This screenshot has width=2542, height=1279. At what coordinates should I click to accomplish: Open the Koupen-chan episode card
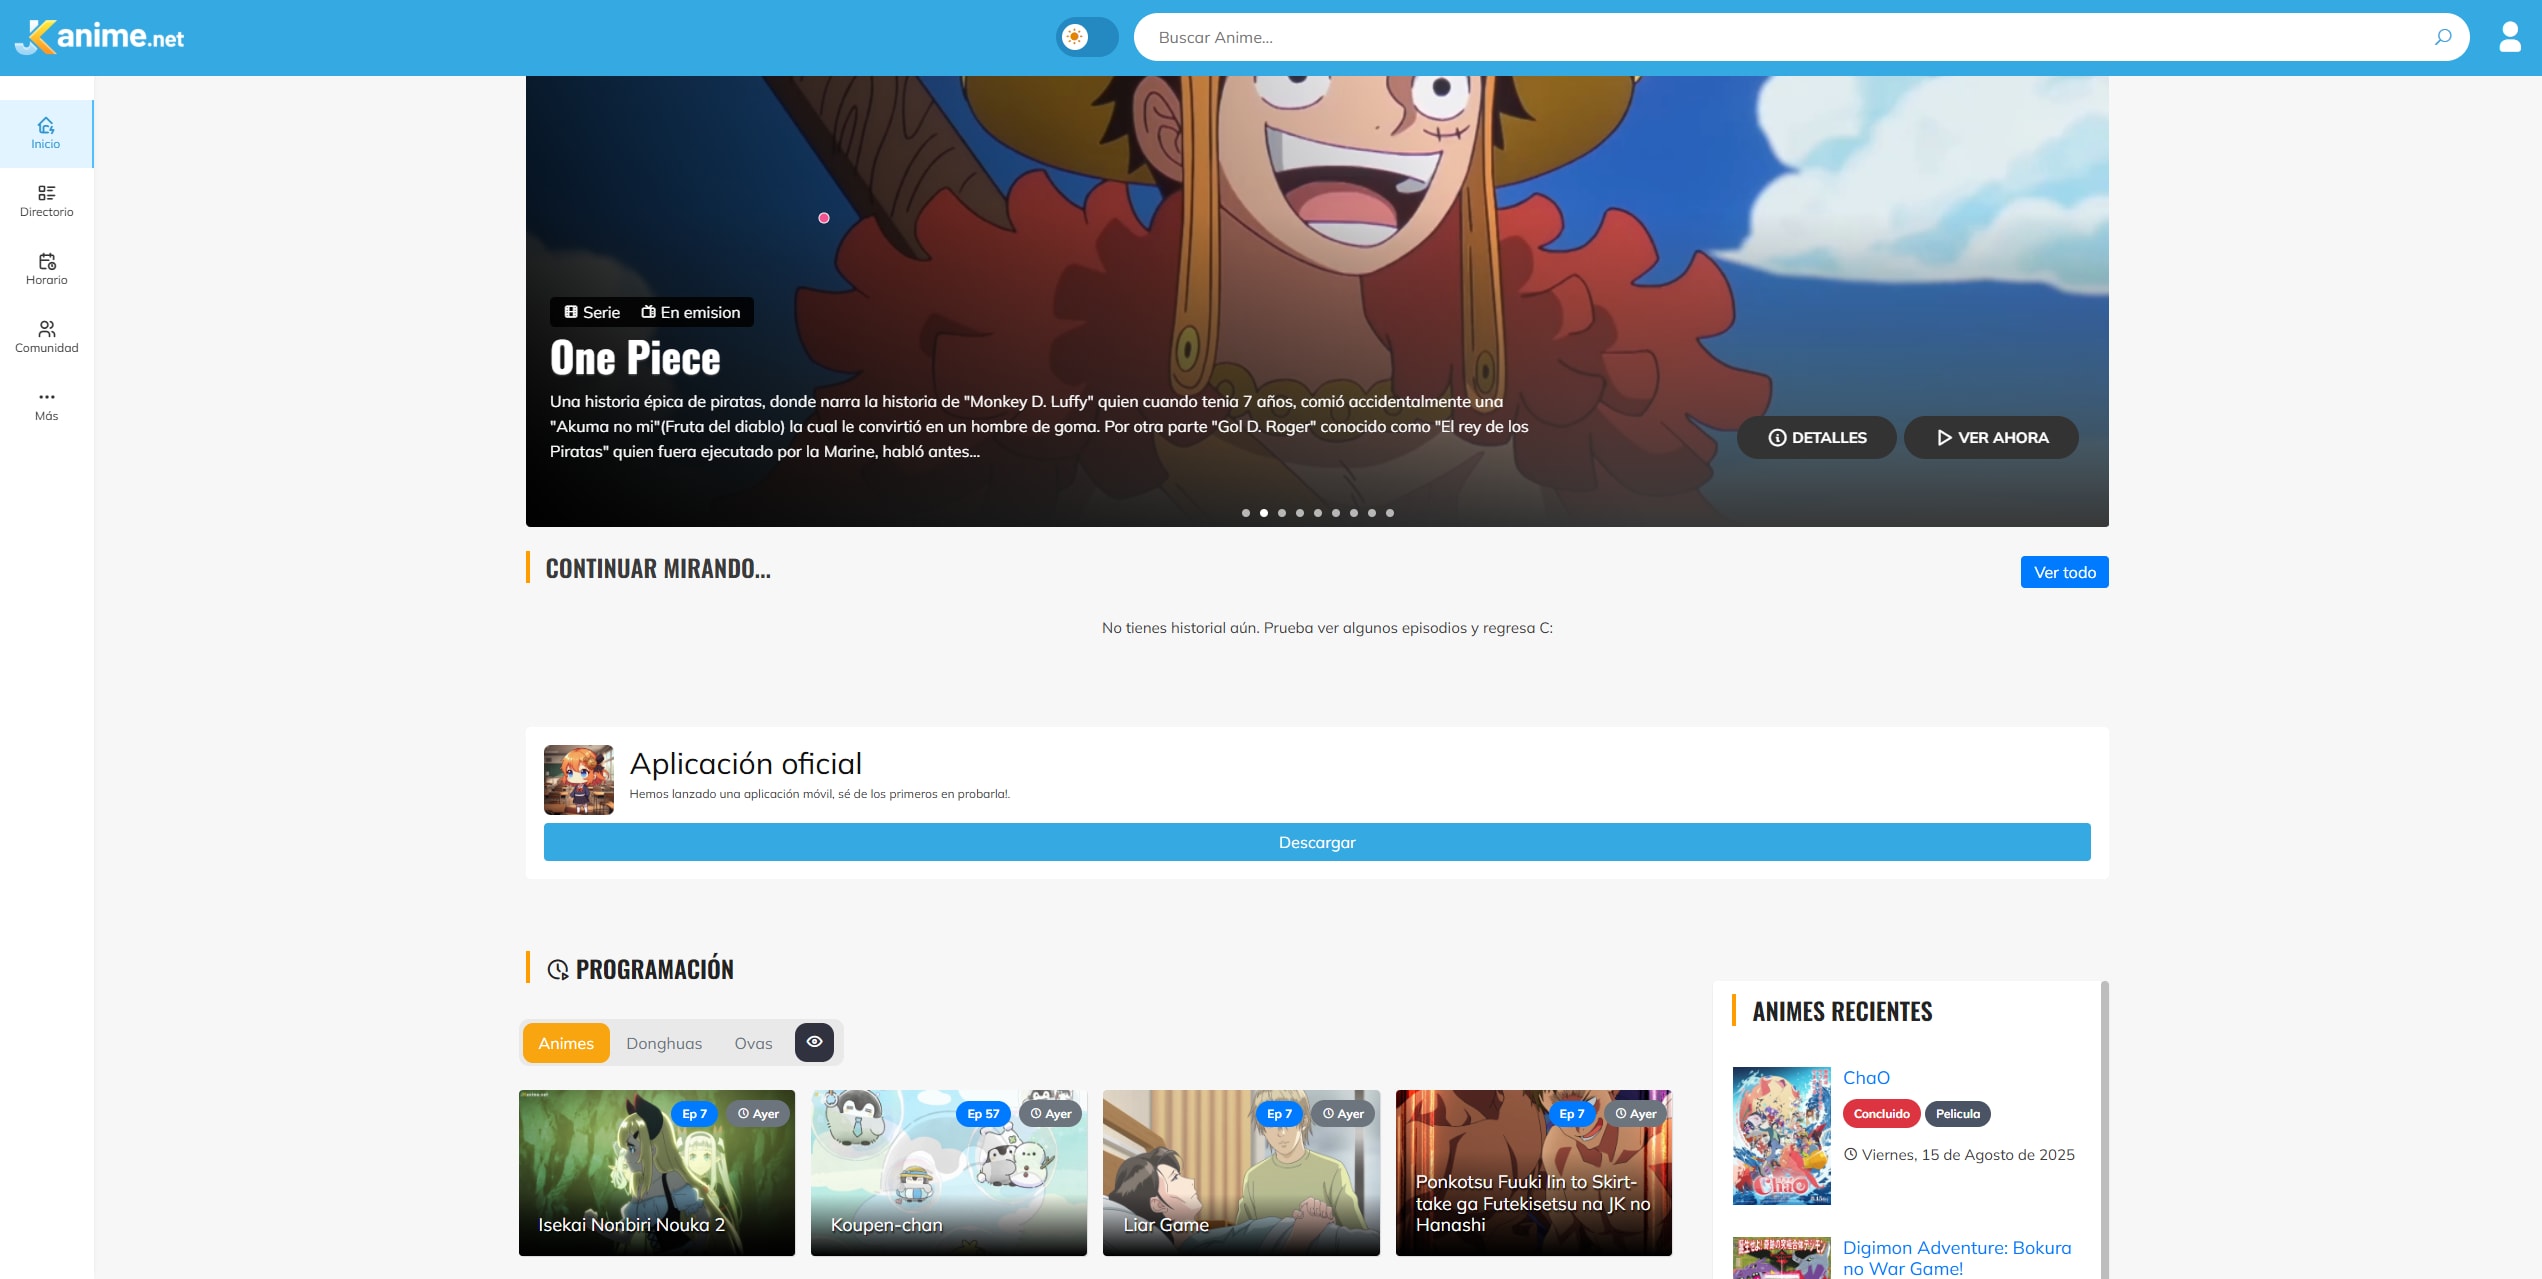click(948, 1173)
